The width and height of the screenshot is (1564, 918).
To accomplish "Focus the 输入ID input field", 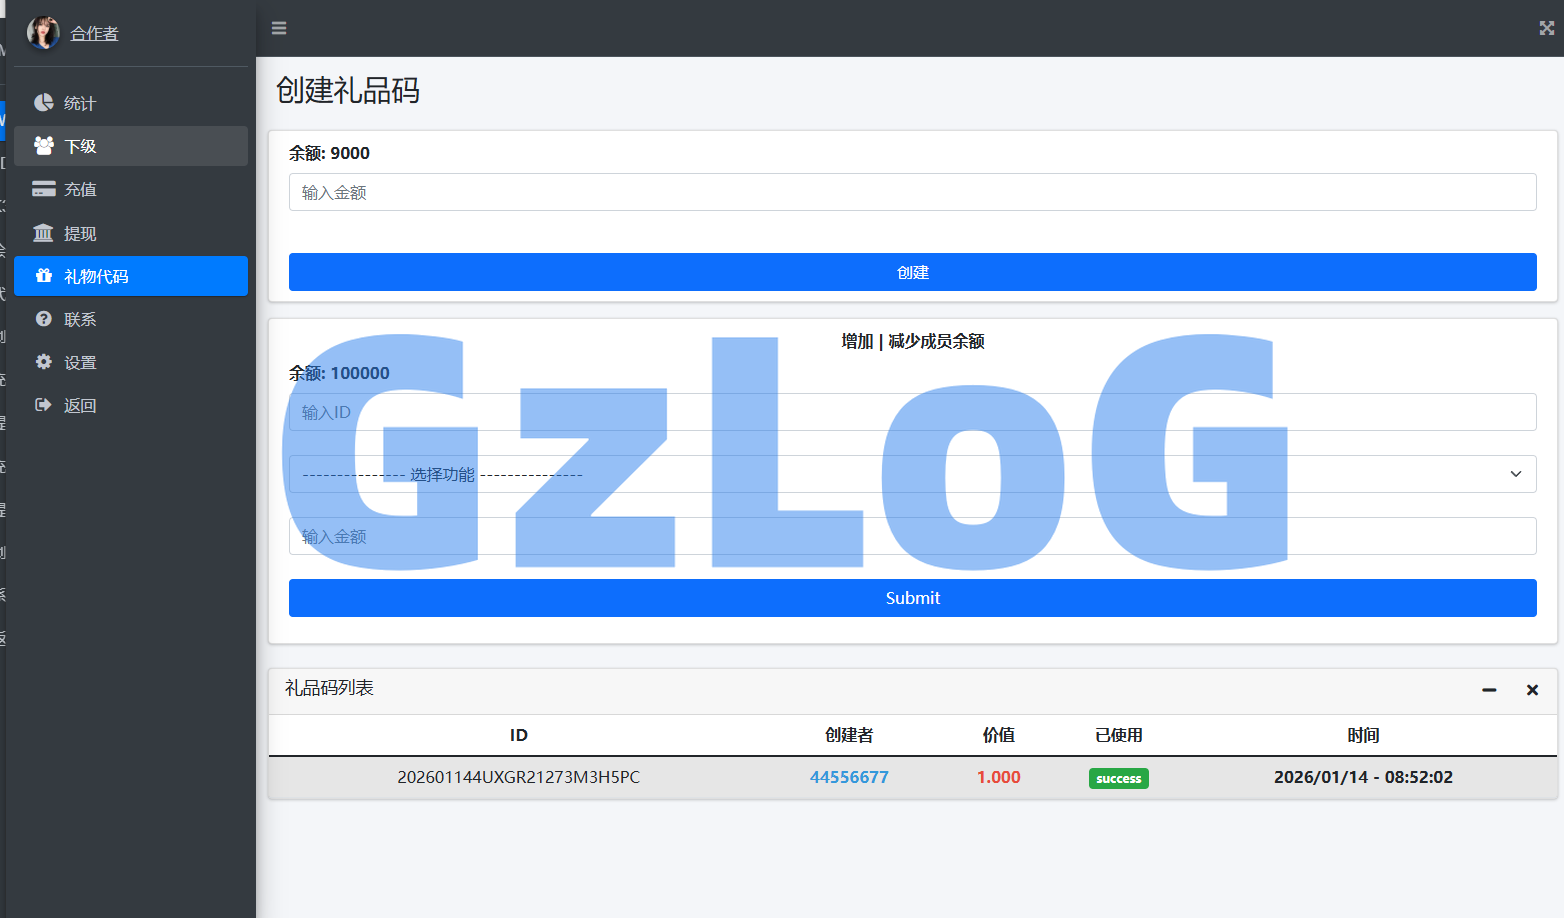I will coord(912,412).
